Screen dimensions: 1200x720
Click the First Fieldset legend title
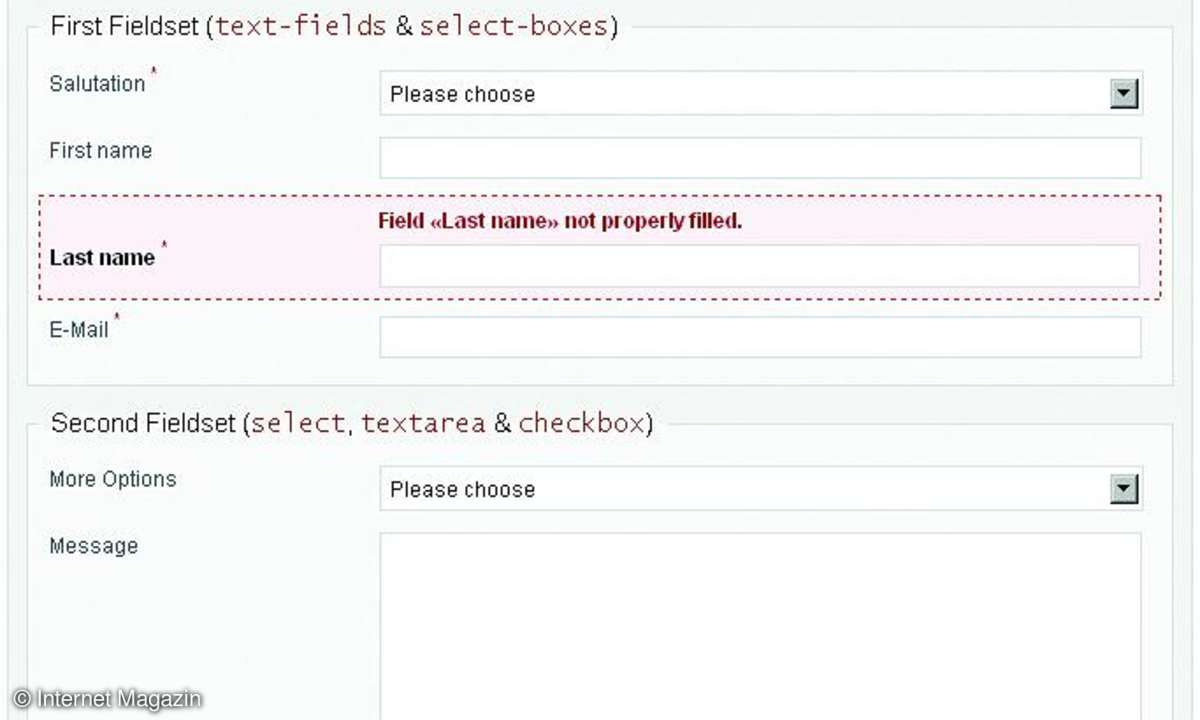tap(334, 26)
